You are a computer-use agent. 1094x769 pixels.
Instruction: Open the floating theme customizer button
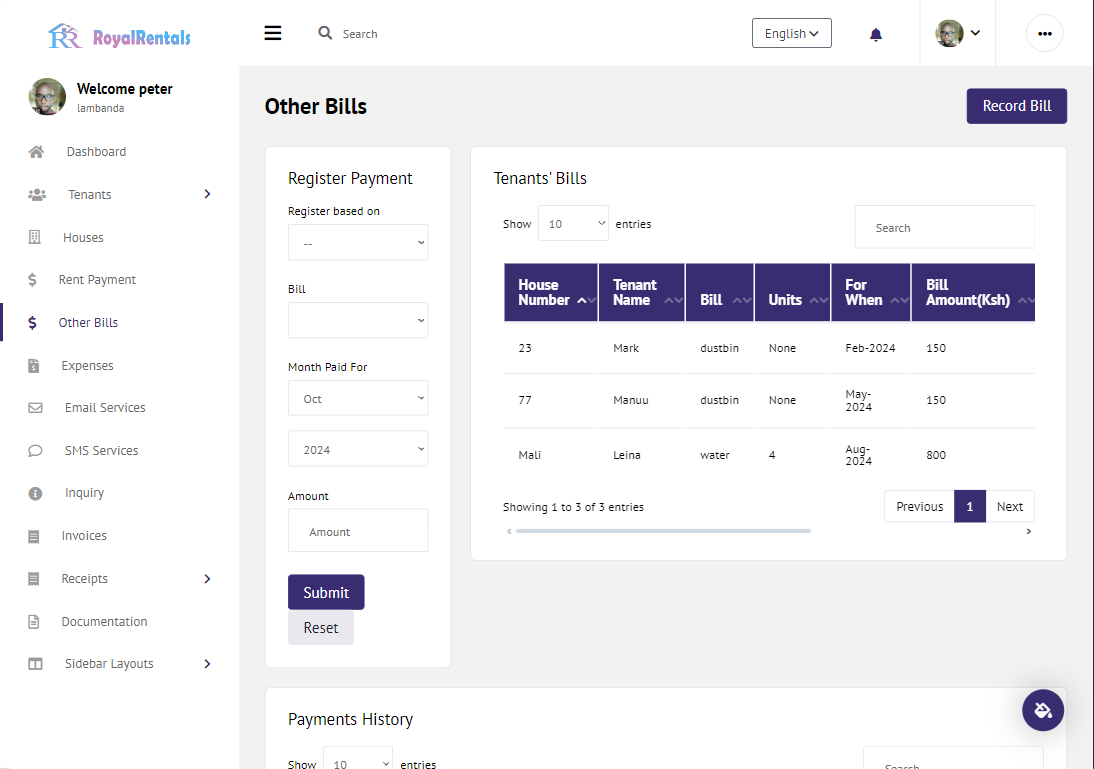point(1043,710)
